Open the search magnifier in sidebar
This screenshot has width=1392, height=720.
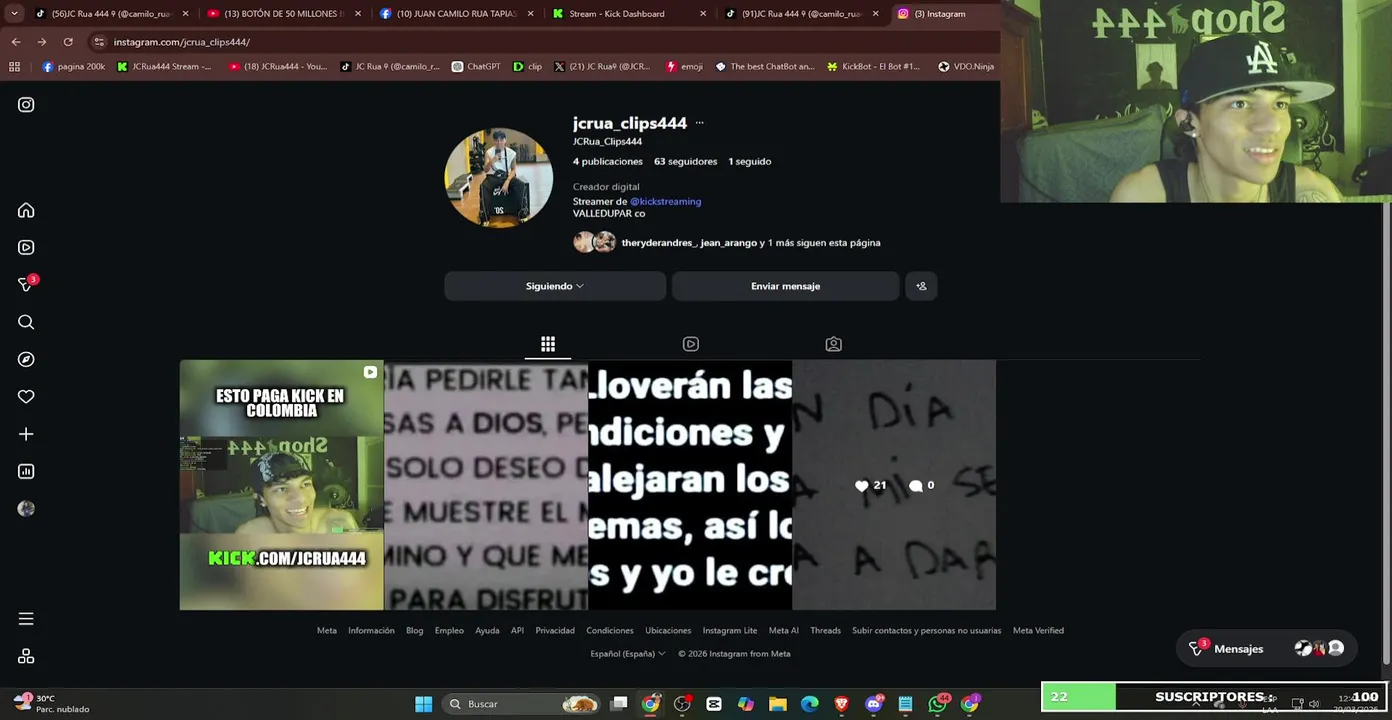pyautogui.click(x=26, y=322)
